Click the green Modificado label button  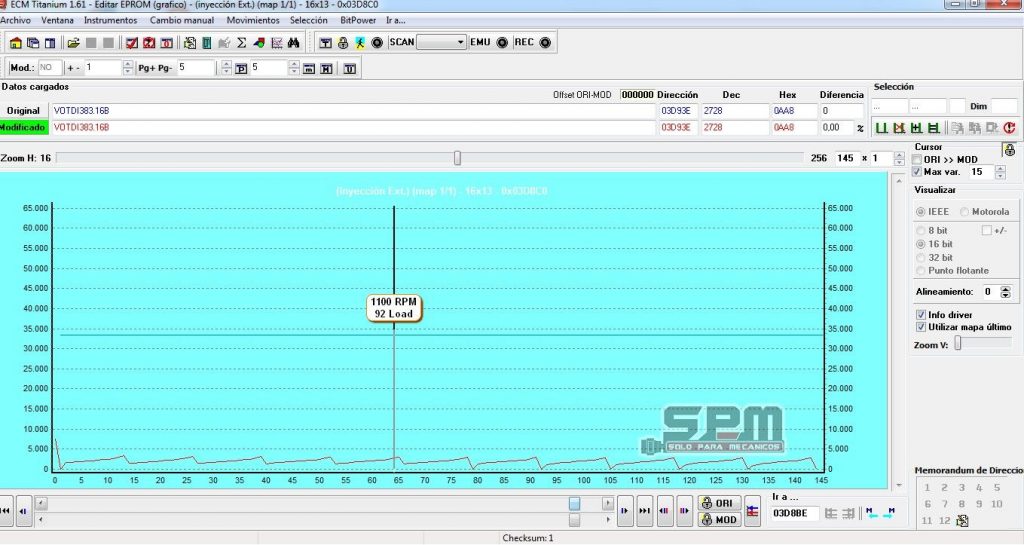(24, 127)
